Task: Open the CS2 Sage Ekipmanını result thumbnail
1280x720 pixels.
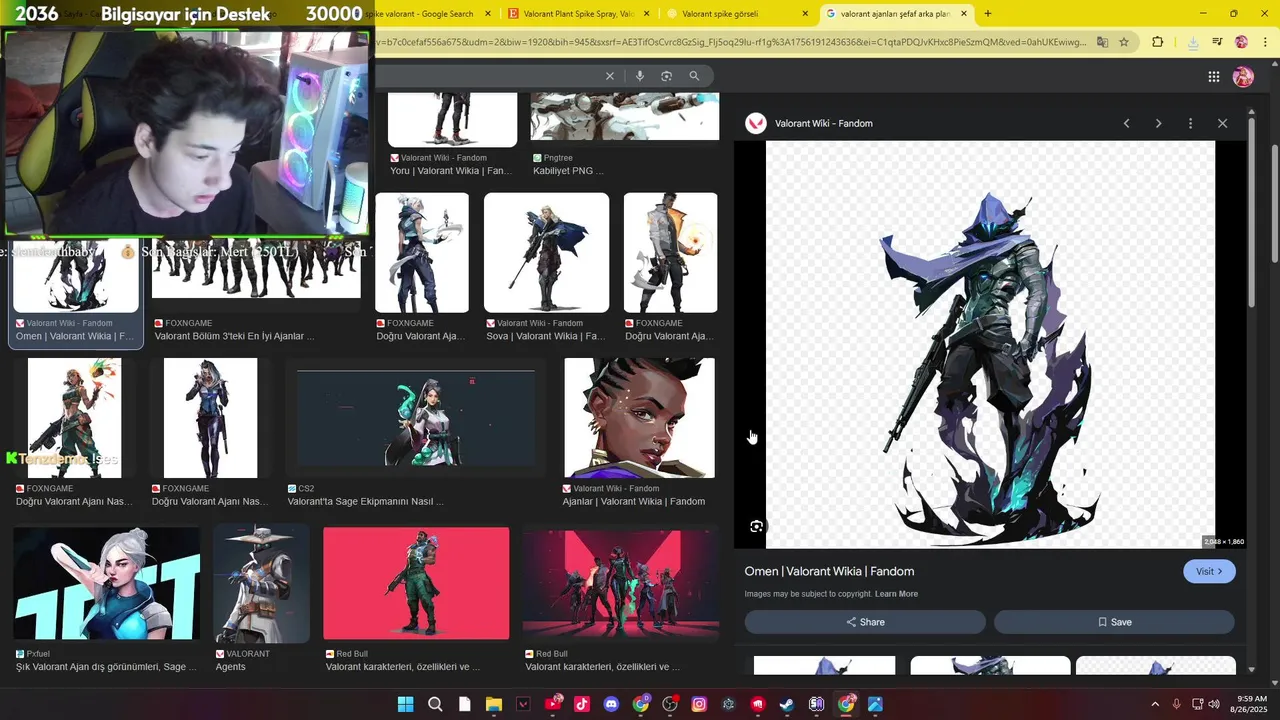Action: [416, 418]
